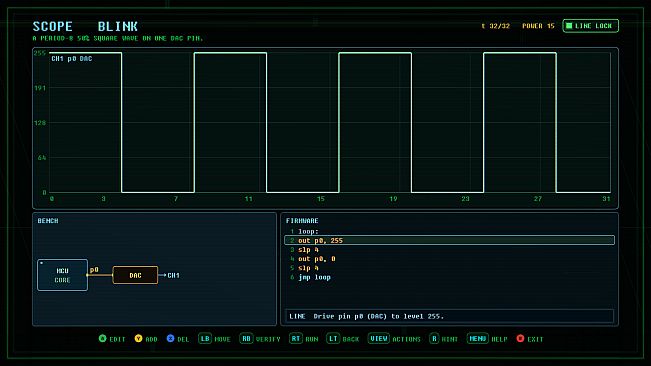Click the puzzle description about period-8 square wave
Viewport: 651px width, 366px height.
pyautogui.click(x=118, y=38)
